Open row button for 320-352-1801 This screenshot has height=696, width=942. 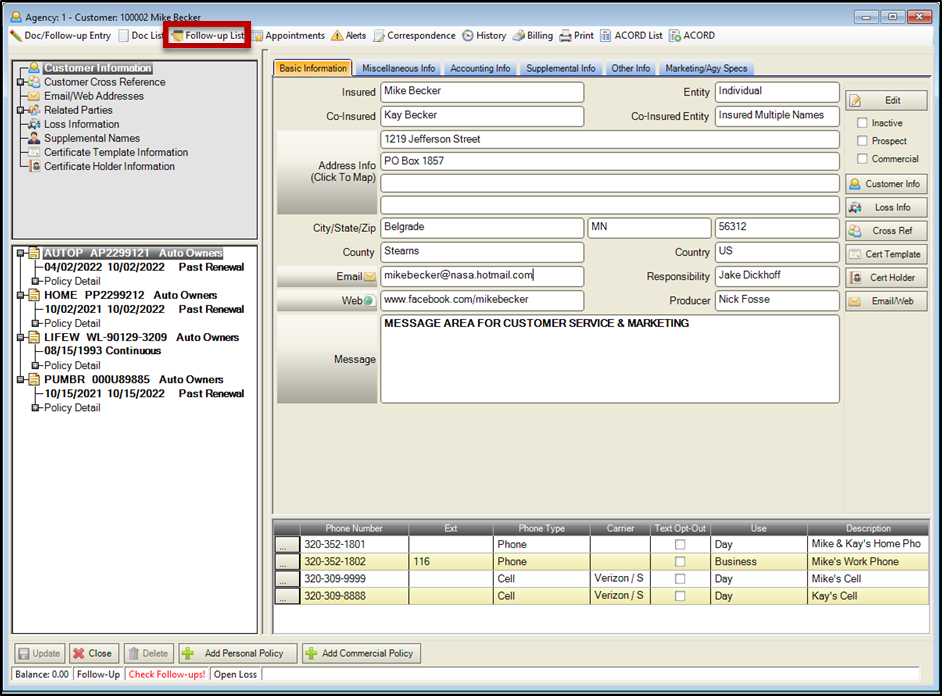pos(287,545)
